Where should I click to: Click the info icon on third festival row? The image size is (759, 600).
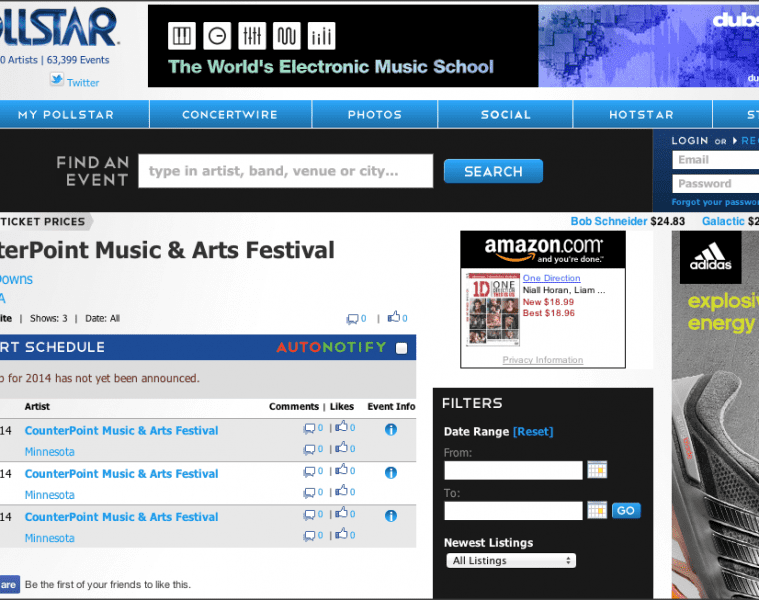pos(391,516)
